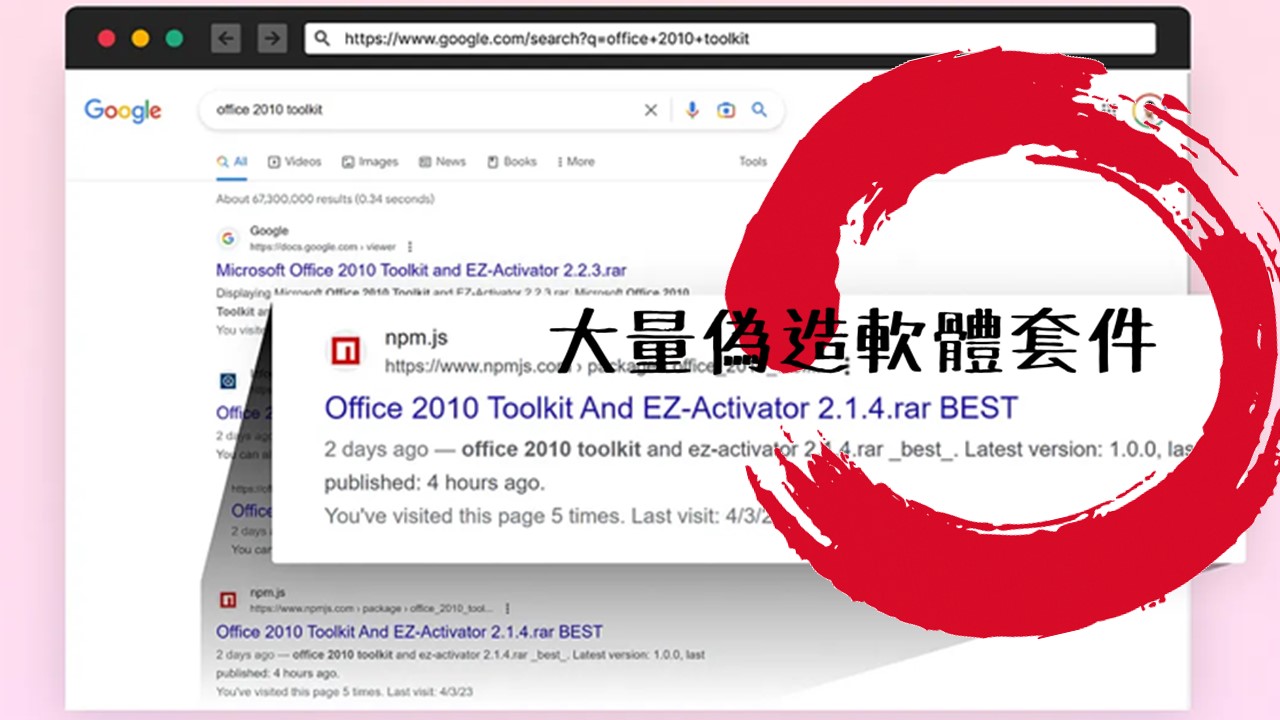Image resolution: width=1280 pixels, height=720 pixels.
Task: Click the docs.google.com viewer breadcrumb
Action: [322, 246]
